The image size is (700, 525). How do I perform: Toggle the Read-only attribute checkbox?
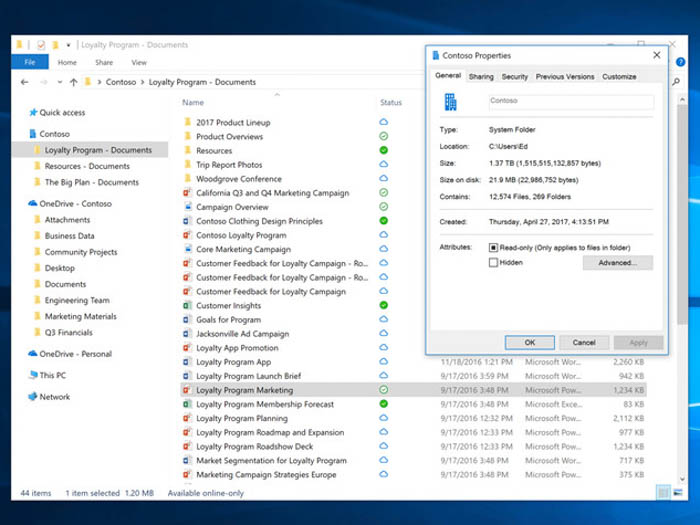tap(493, 247)
